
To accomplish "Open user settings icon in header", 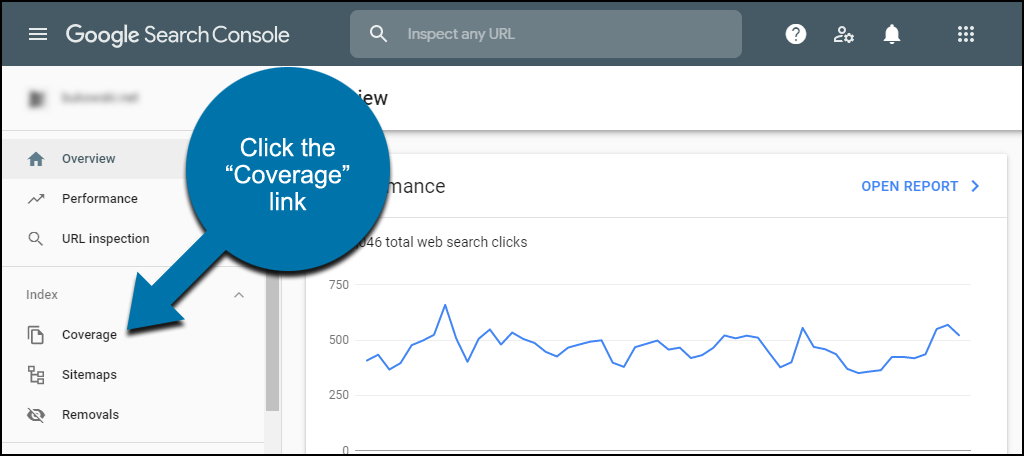I will point(843,34).
